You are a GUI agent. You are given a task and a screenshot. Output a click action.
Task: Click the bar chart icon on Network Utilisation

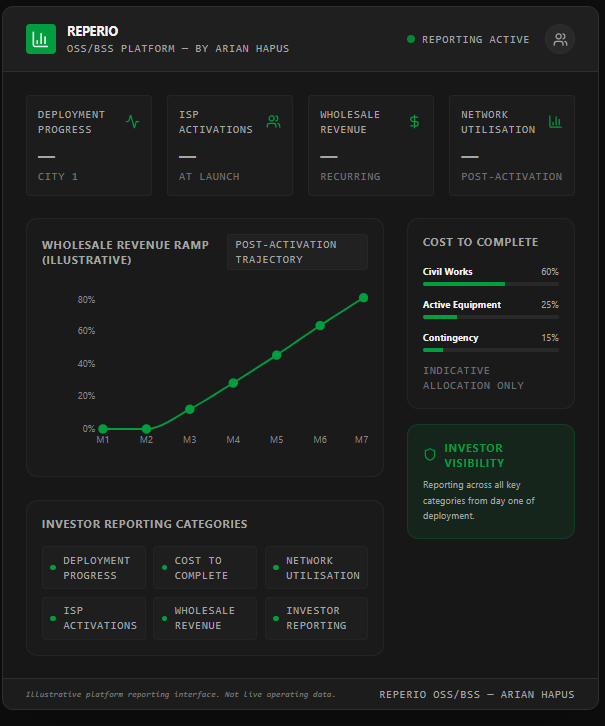(x=555, y=122)
